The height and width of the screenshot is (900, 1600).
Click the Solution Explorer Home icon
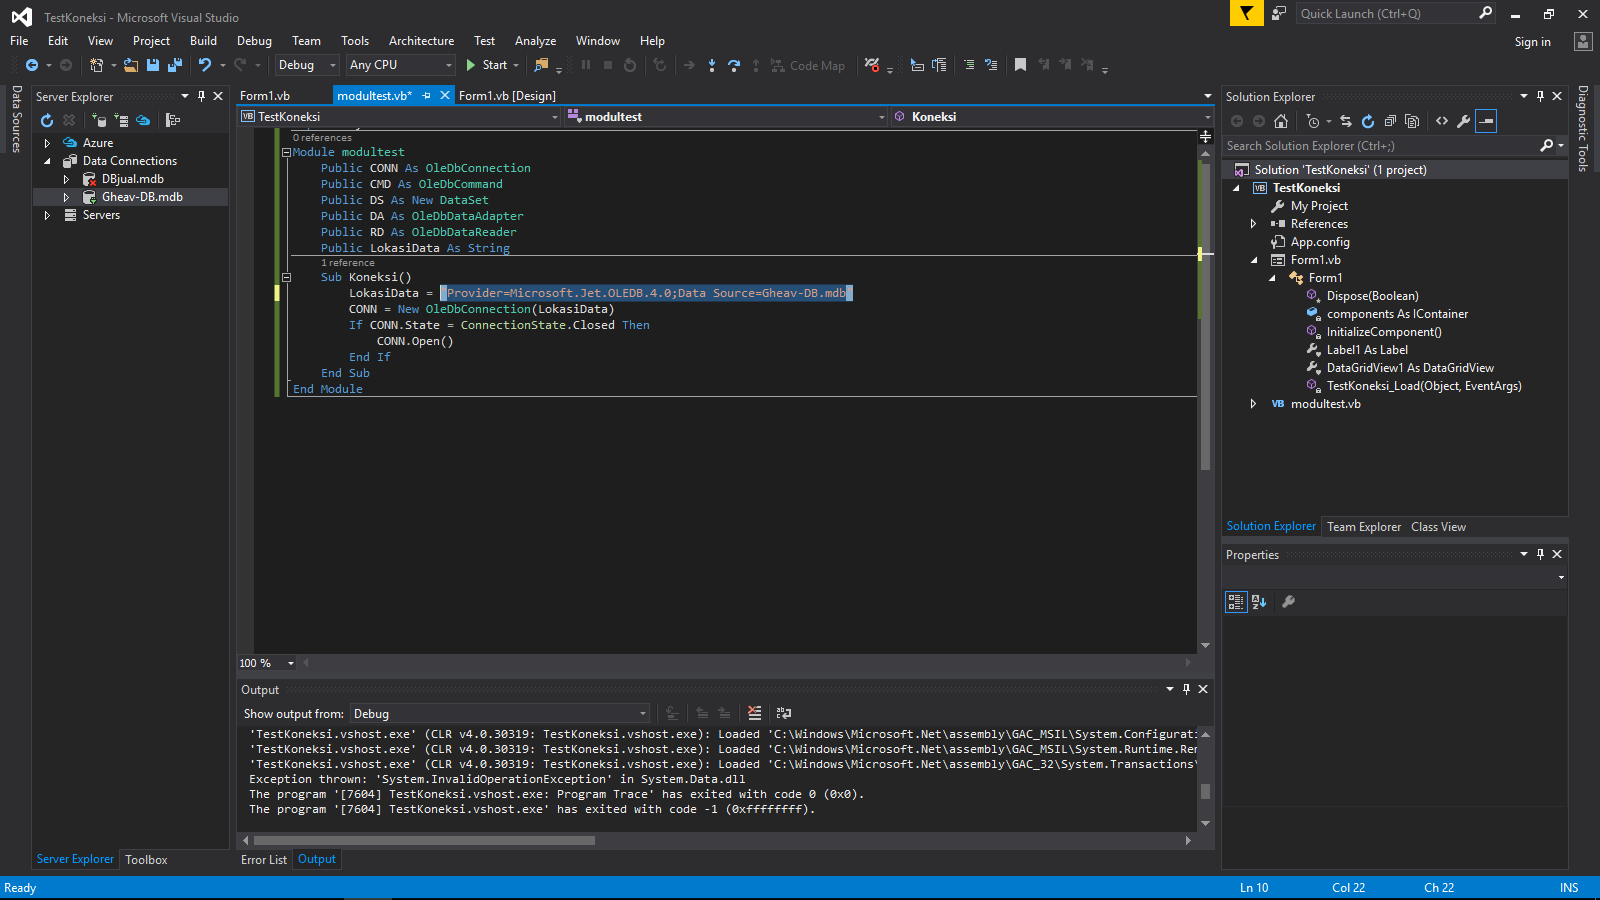[x=1281, y=121]
